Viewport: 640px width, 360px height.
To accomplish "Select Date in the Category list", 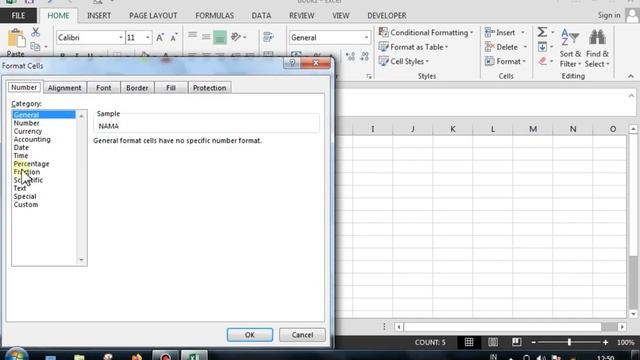I will click(x=21, y=147).
